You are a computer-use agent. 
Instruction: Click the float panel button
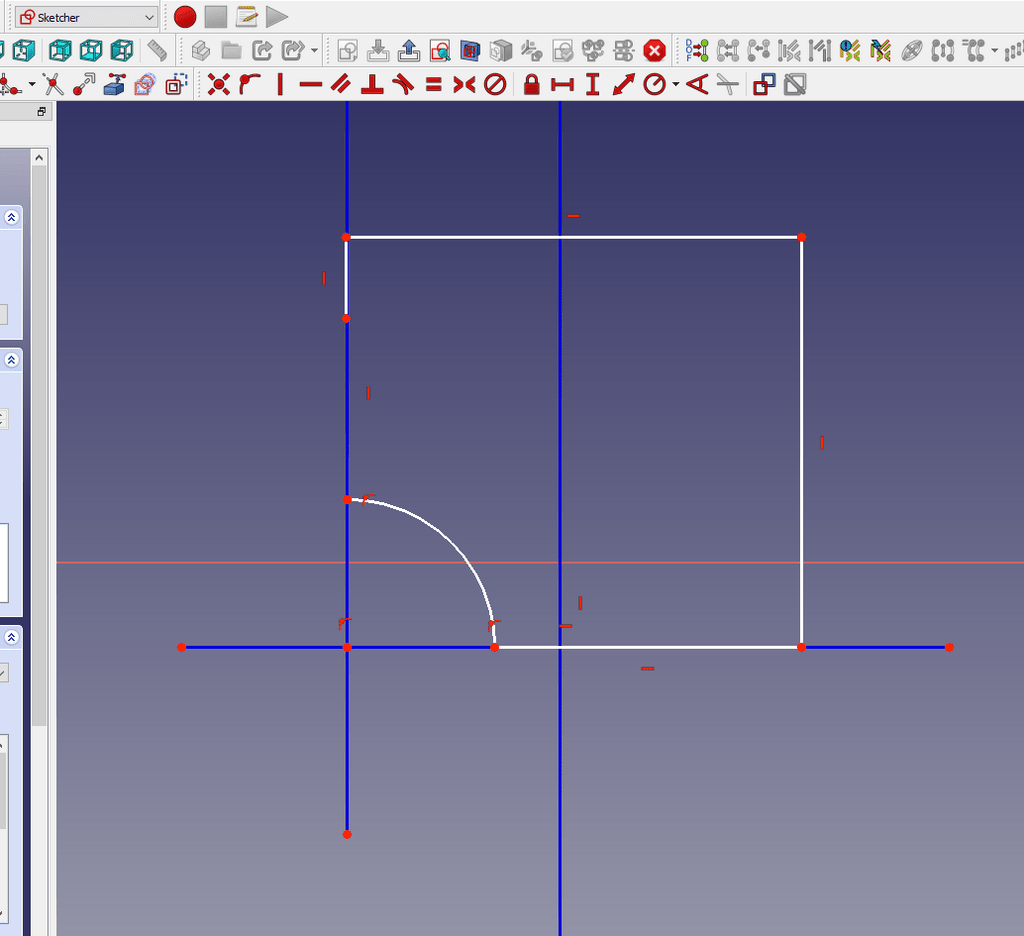tap(41, 112)
